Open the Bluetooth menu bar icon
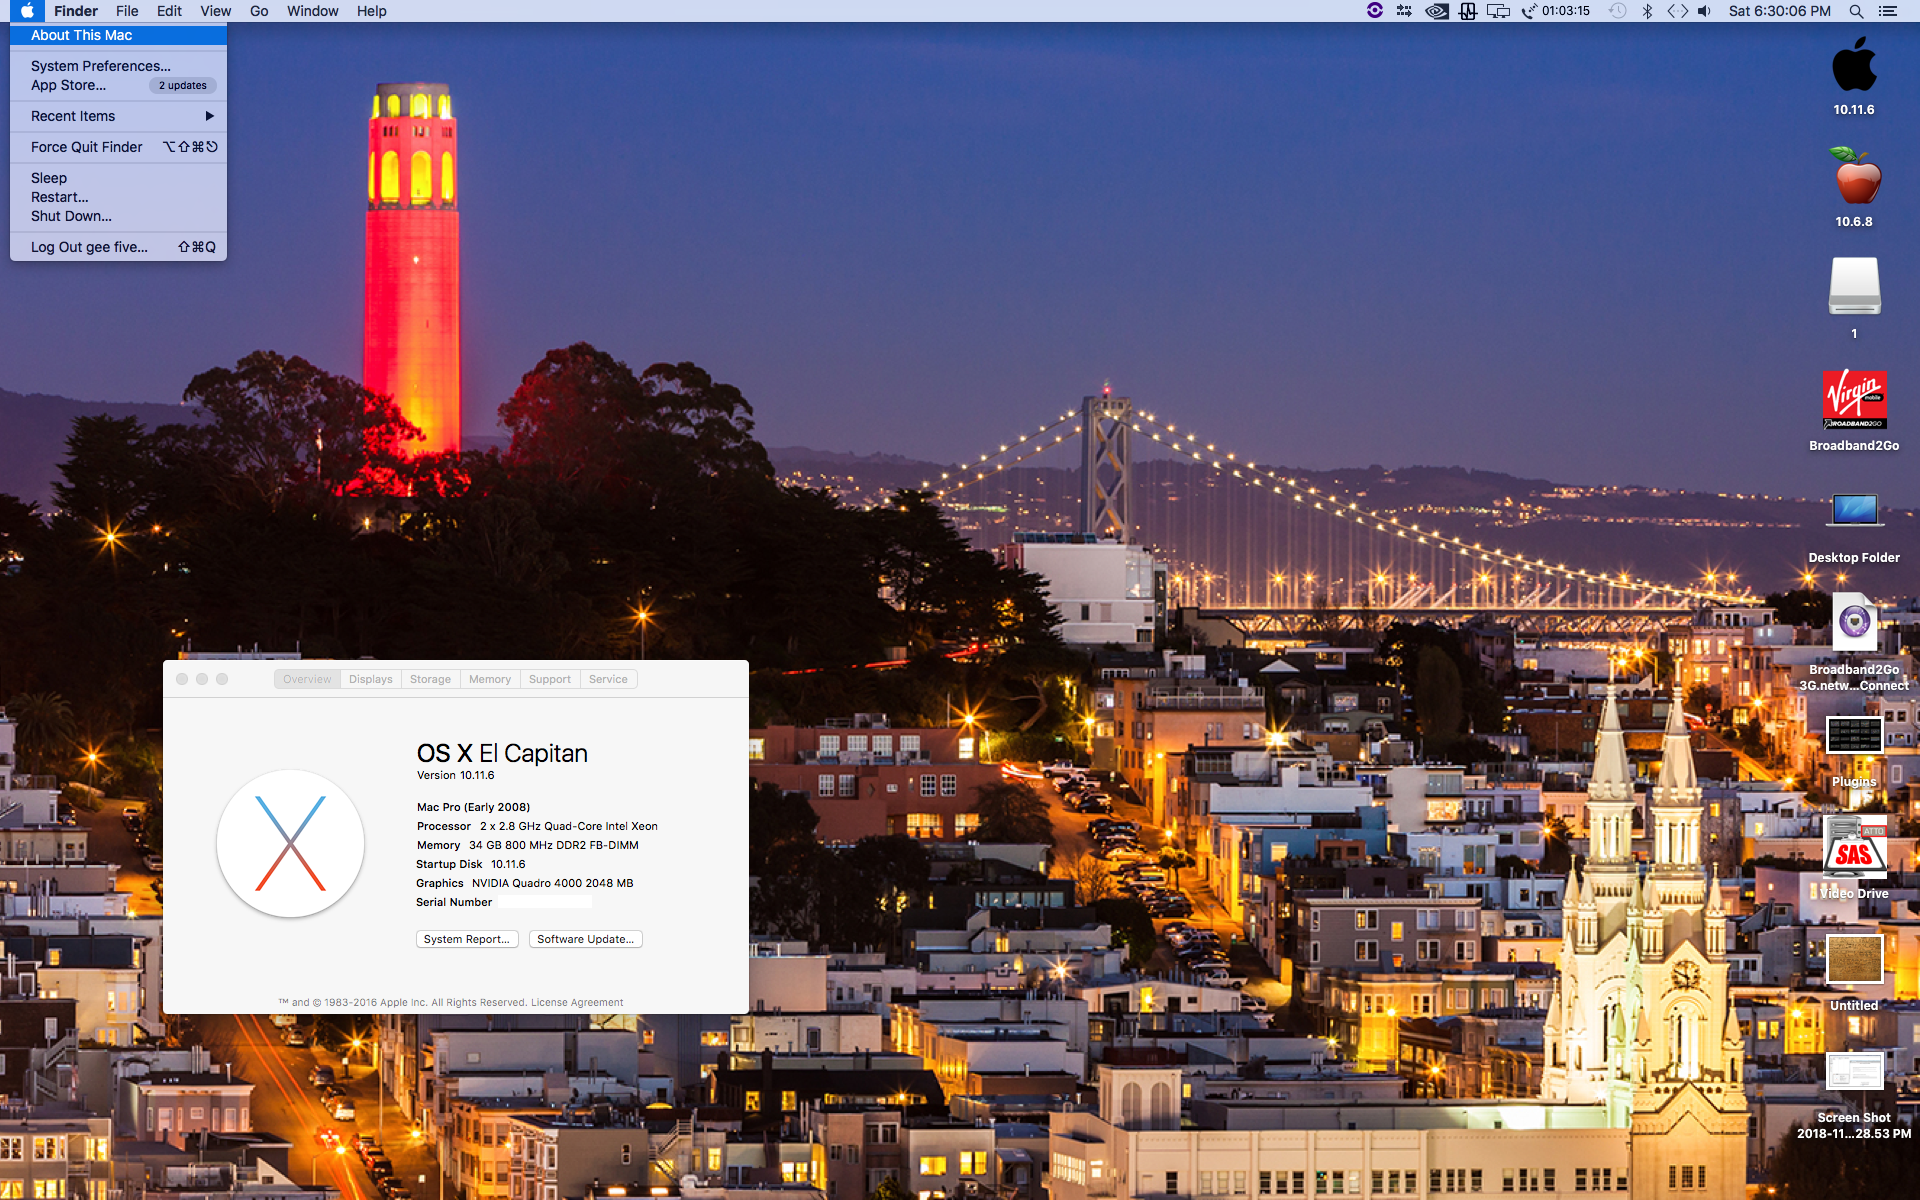This screenshot has height=1200, width=1920. tap(1647, 11)
